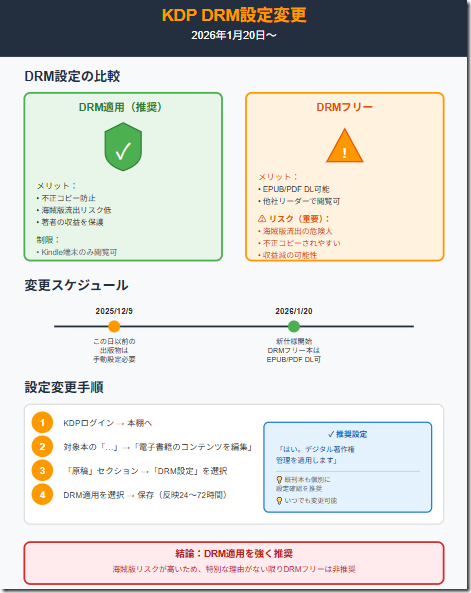The width and height of the screenshot is (471, 593).
Task: Click the DRM設定の比較 heading
Action: click(x=72, y=76)
